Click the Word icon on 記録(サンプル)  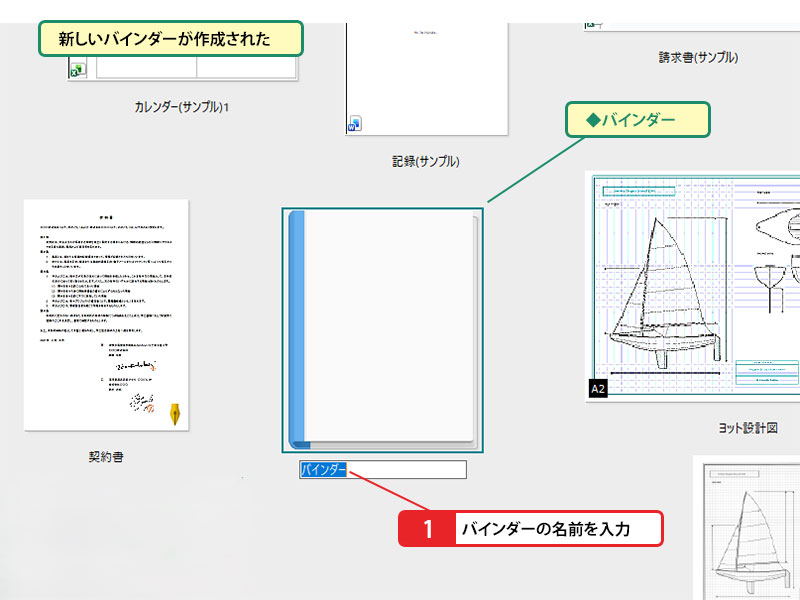tap(355, 124)
